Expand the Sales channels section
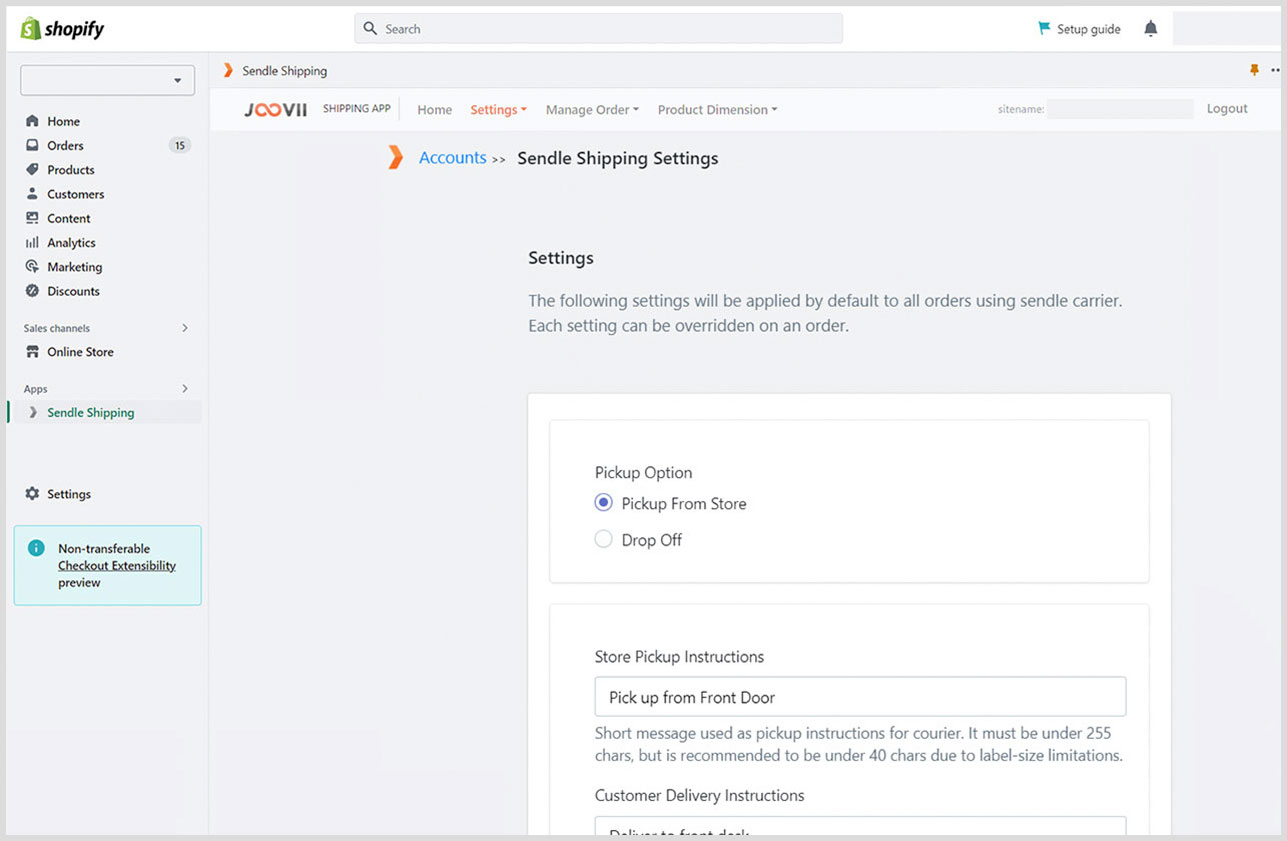Image resolution: width=1287 pixels, height=841 pixels. point(185,328)
